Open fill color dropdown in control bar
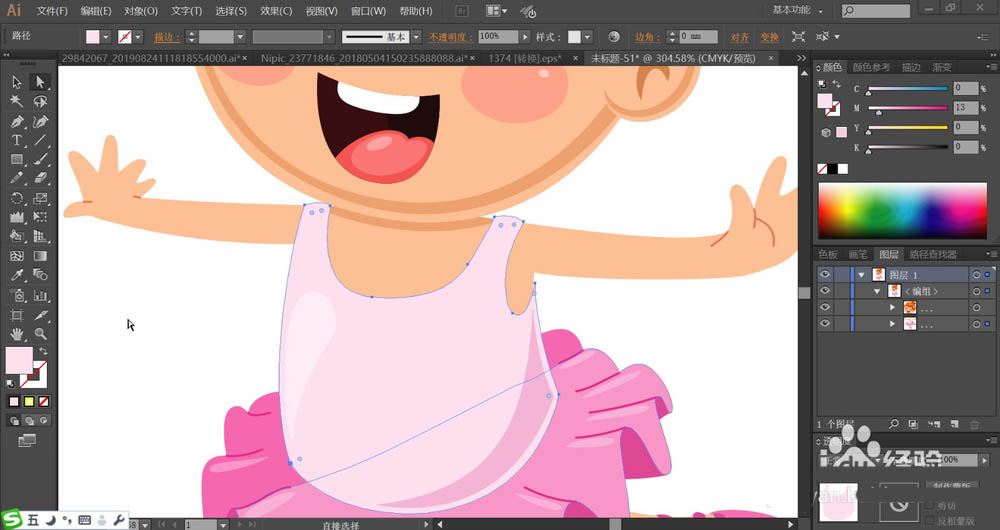This screenshot has width=1000, height=530. point(107,37)
